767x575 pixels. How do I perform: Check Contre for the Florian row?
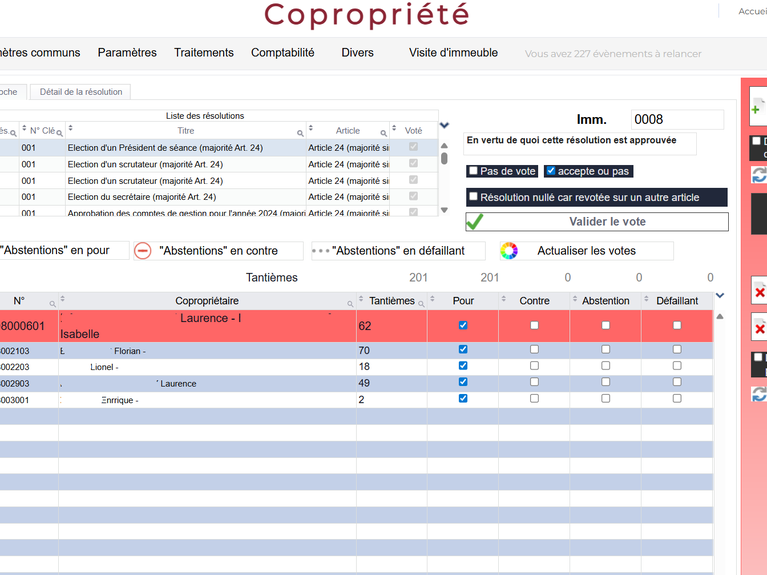[534, 349]
